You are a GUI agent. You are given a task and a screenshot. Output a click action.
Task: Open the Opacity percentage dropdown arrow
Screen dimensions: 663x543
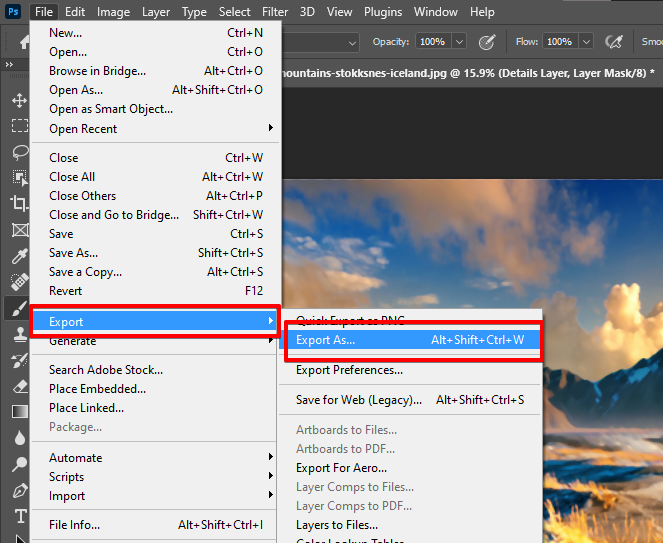[x=459, y=41]
